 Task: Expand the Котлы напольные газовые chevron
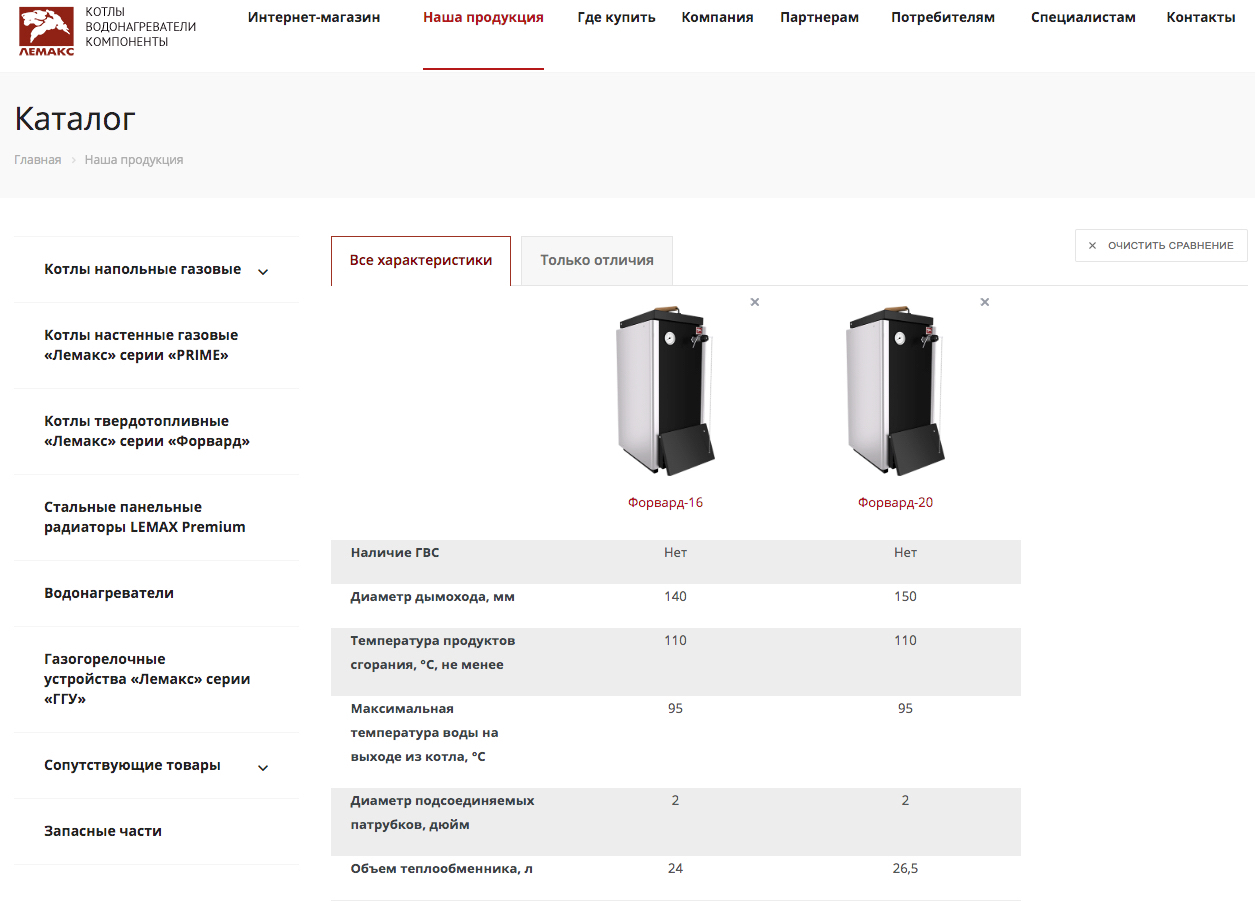click(x=263, y=271)
